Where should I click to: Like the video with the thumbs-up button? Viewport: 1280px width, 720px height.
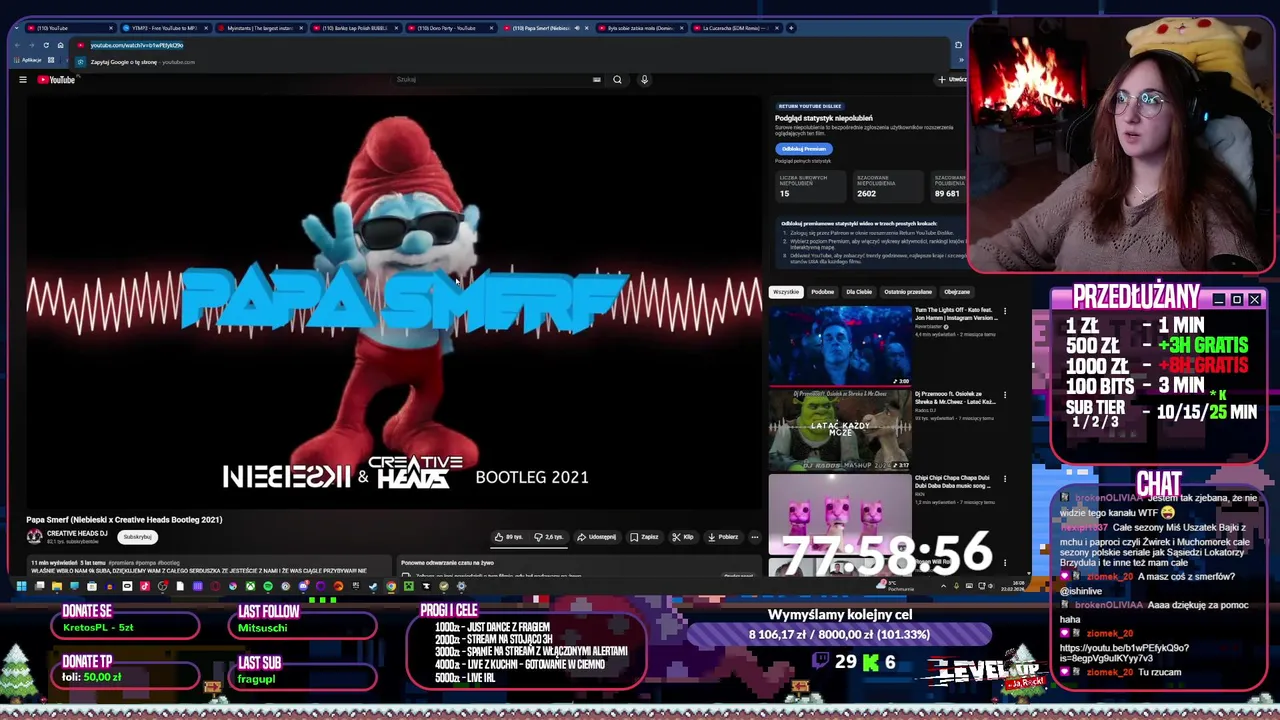pyautogui.click(x=508, y=537)
